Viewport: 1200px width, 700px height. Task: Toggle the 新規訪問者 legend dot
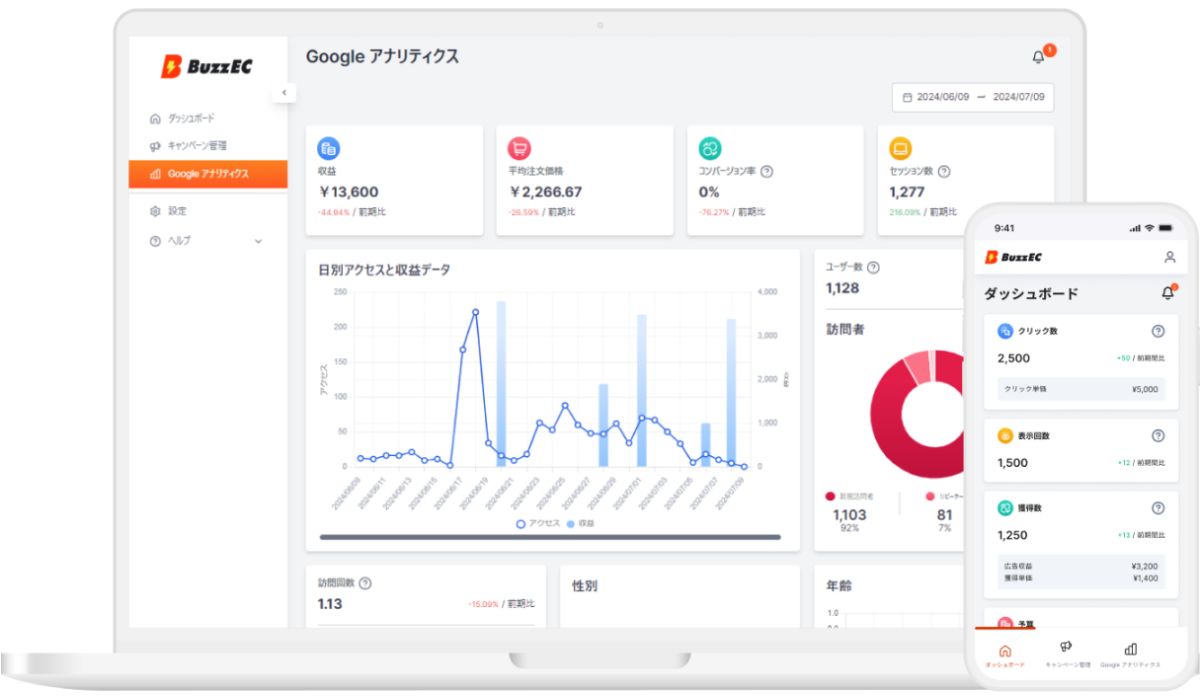830,496
